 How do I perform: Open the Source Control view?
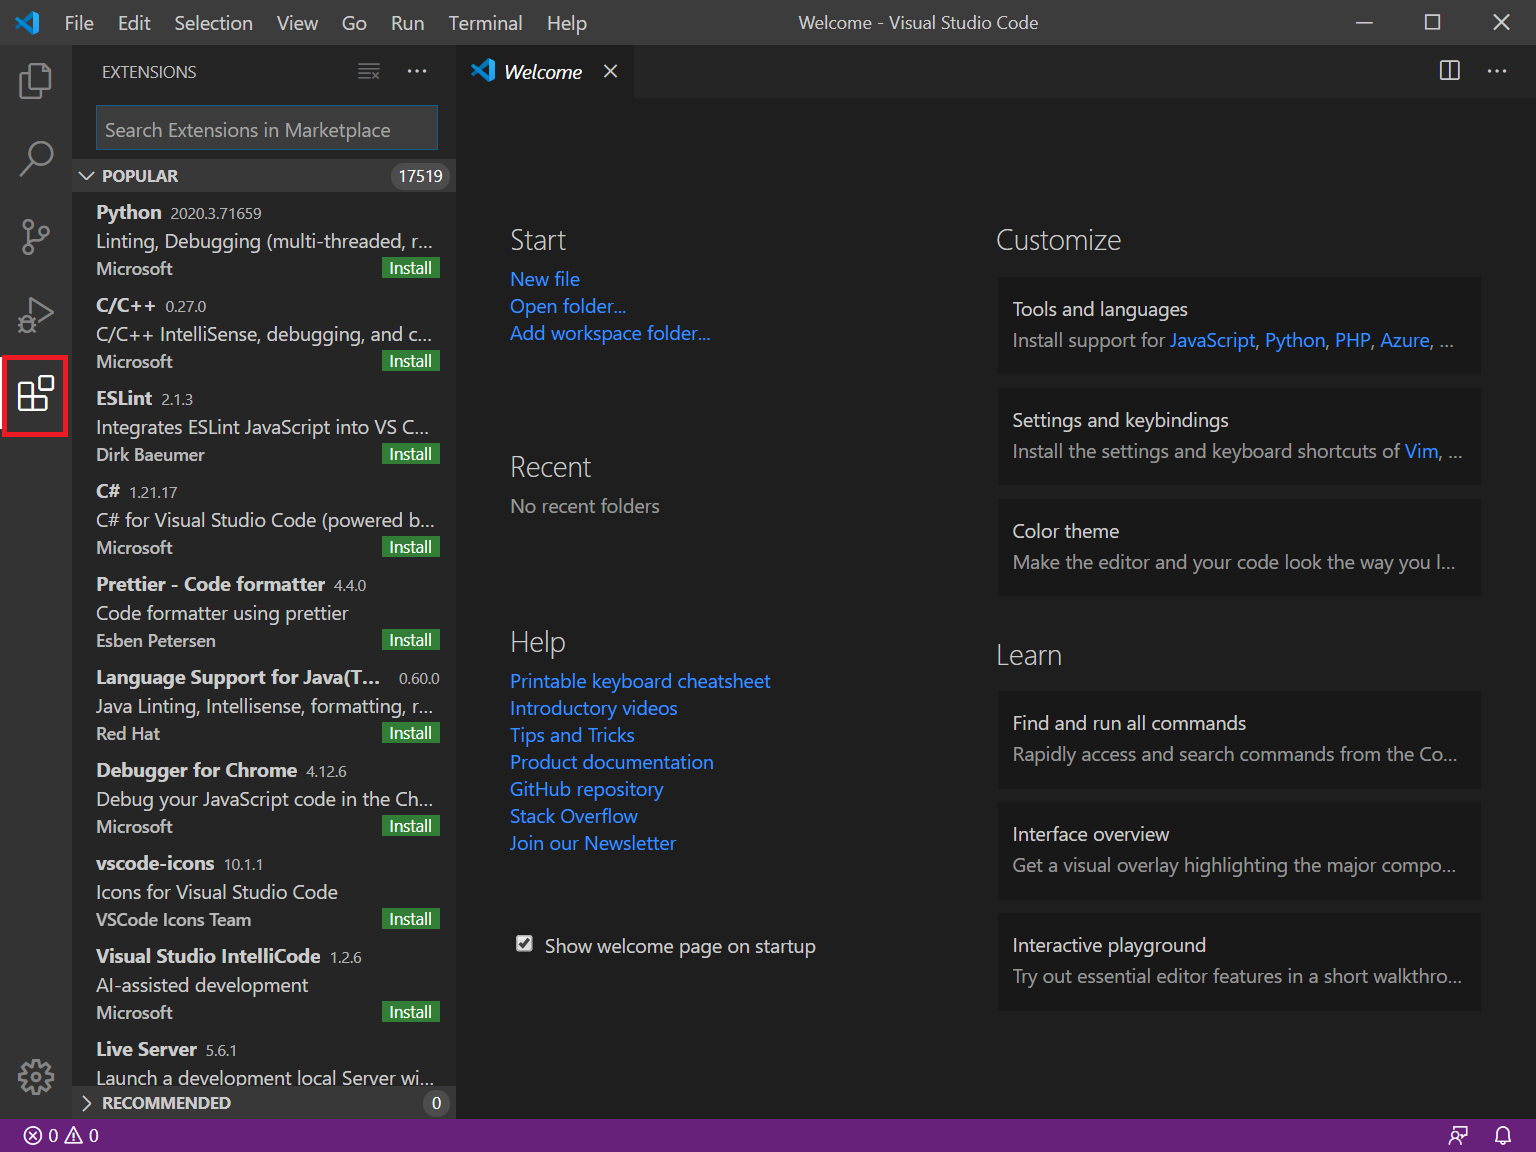tap(36, 237)
